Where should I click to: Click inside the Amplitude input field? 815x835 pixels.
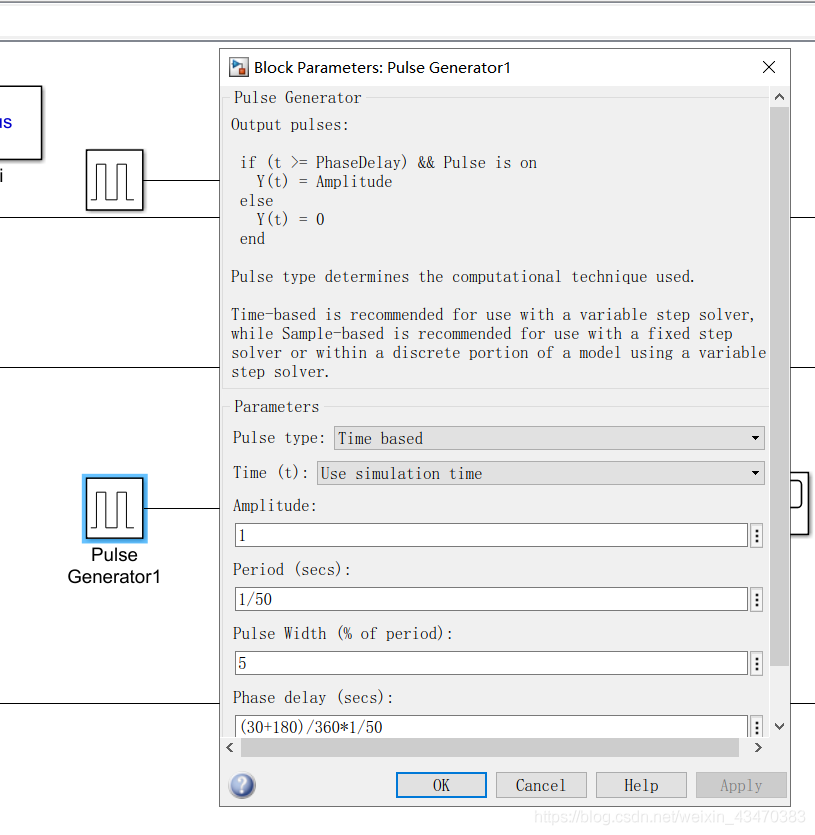point(491,535)
